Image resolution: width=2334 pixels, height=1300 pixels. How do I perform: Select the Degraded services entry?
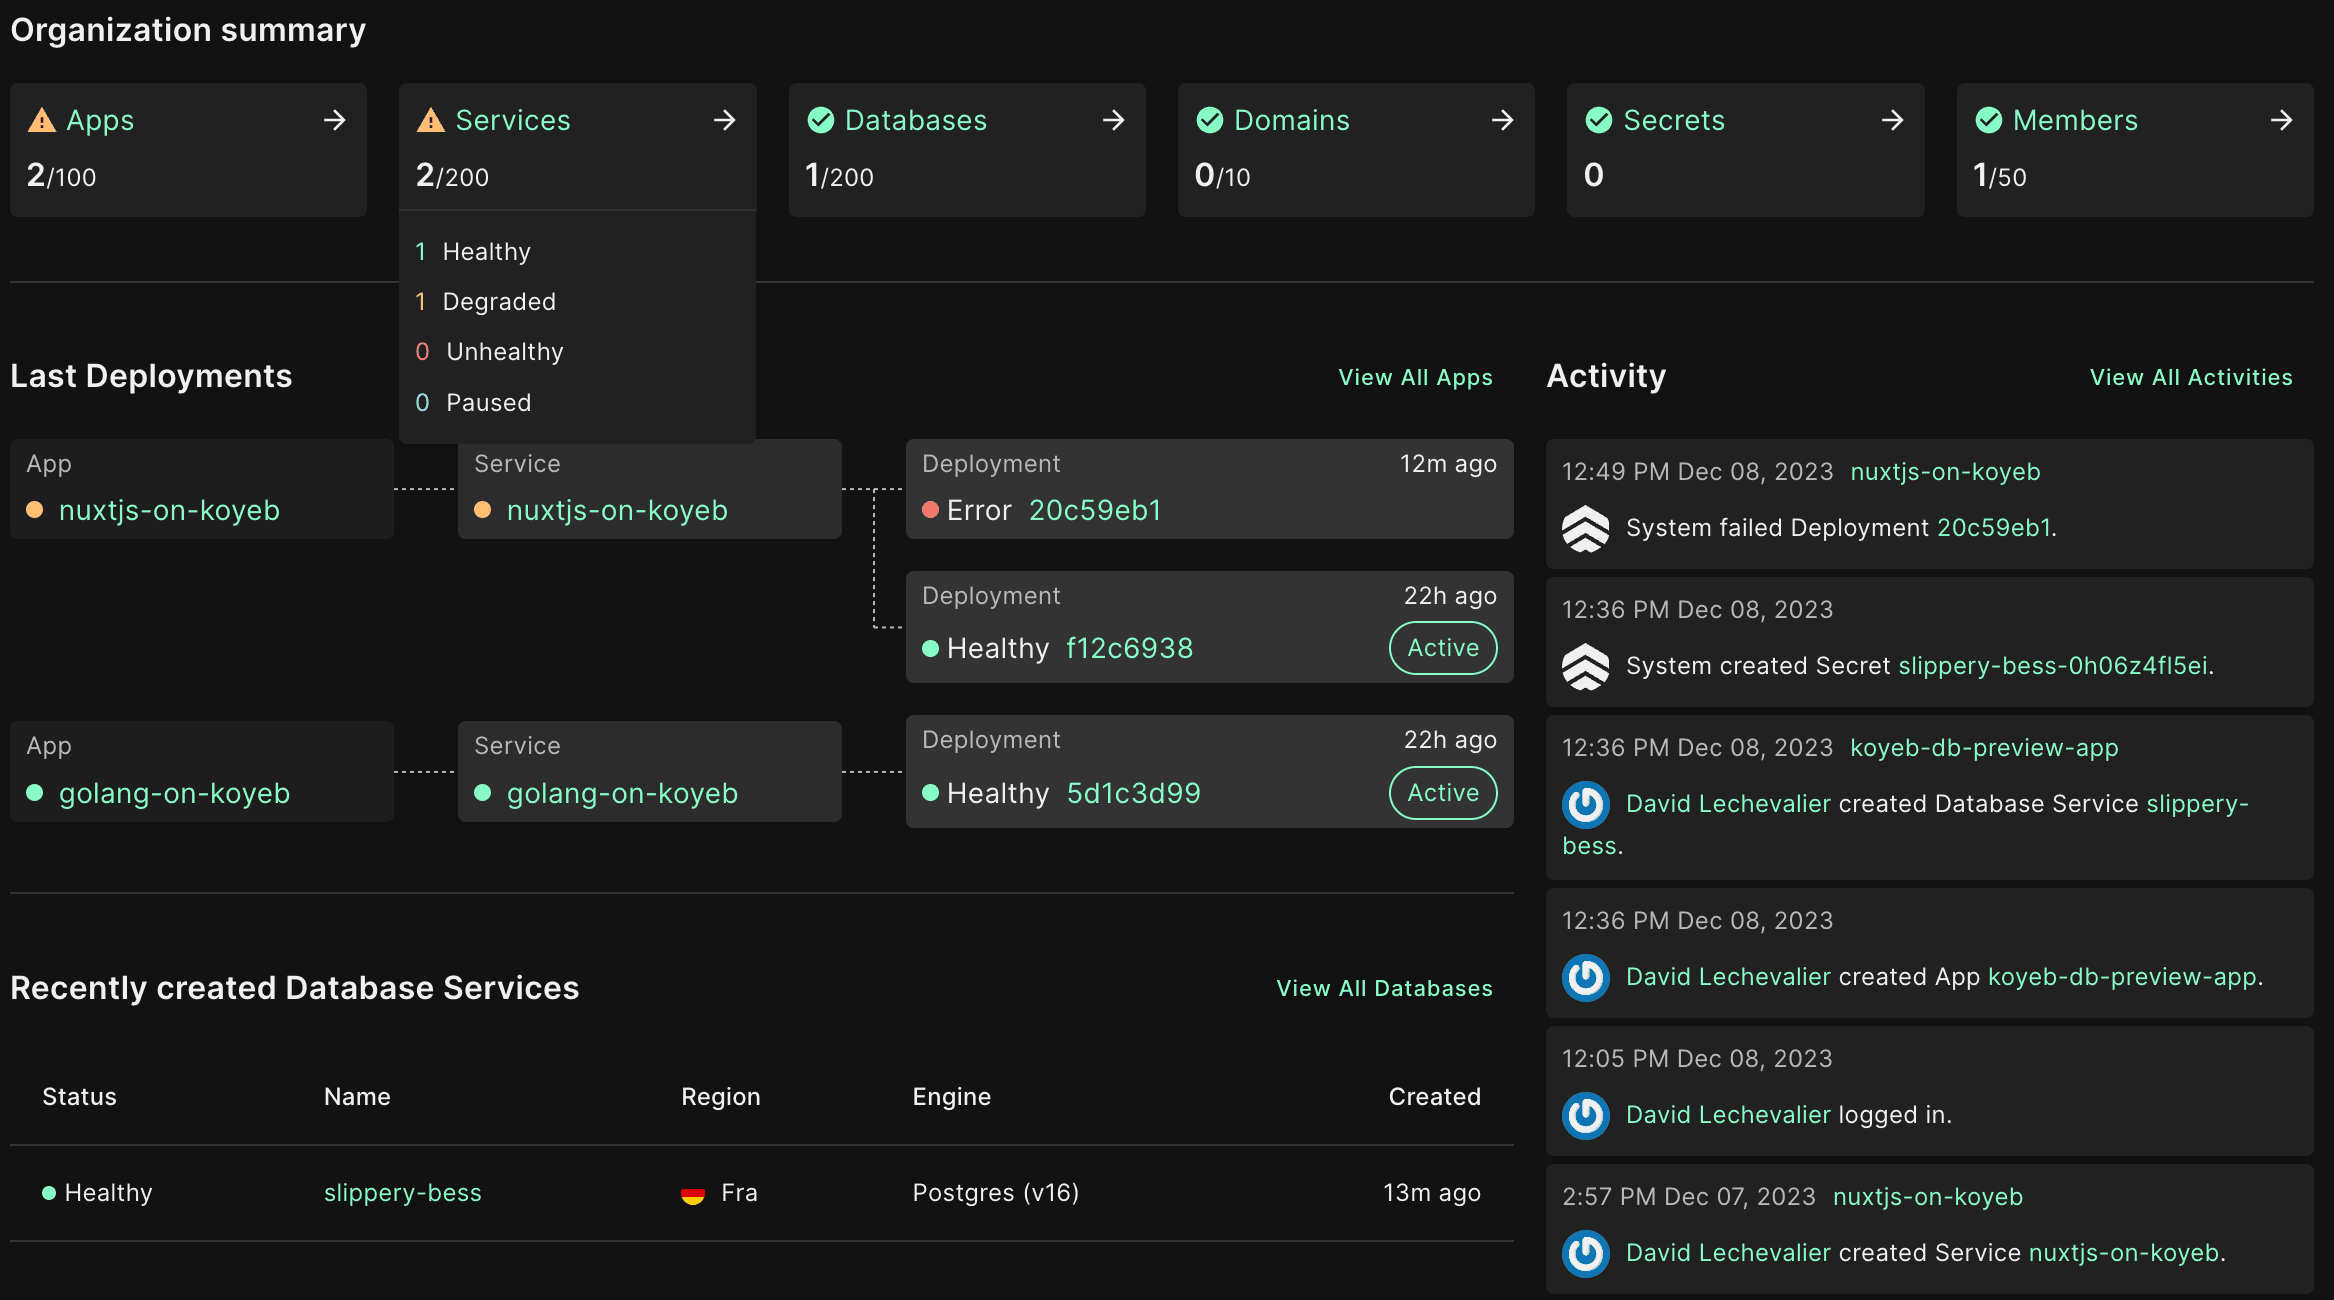[x=498, y=302]
